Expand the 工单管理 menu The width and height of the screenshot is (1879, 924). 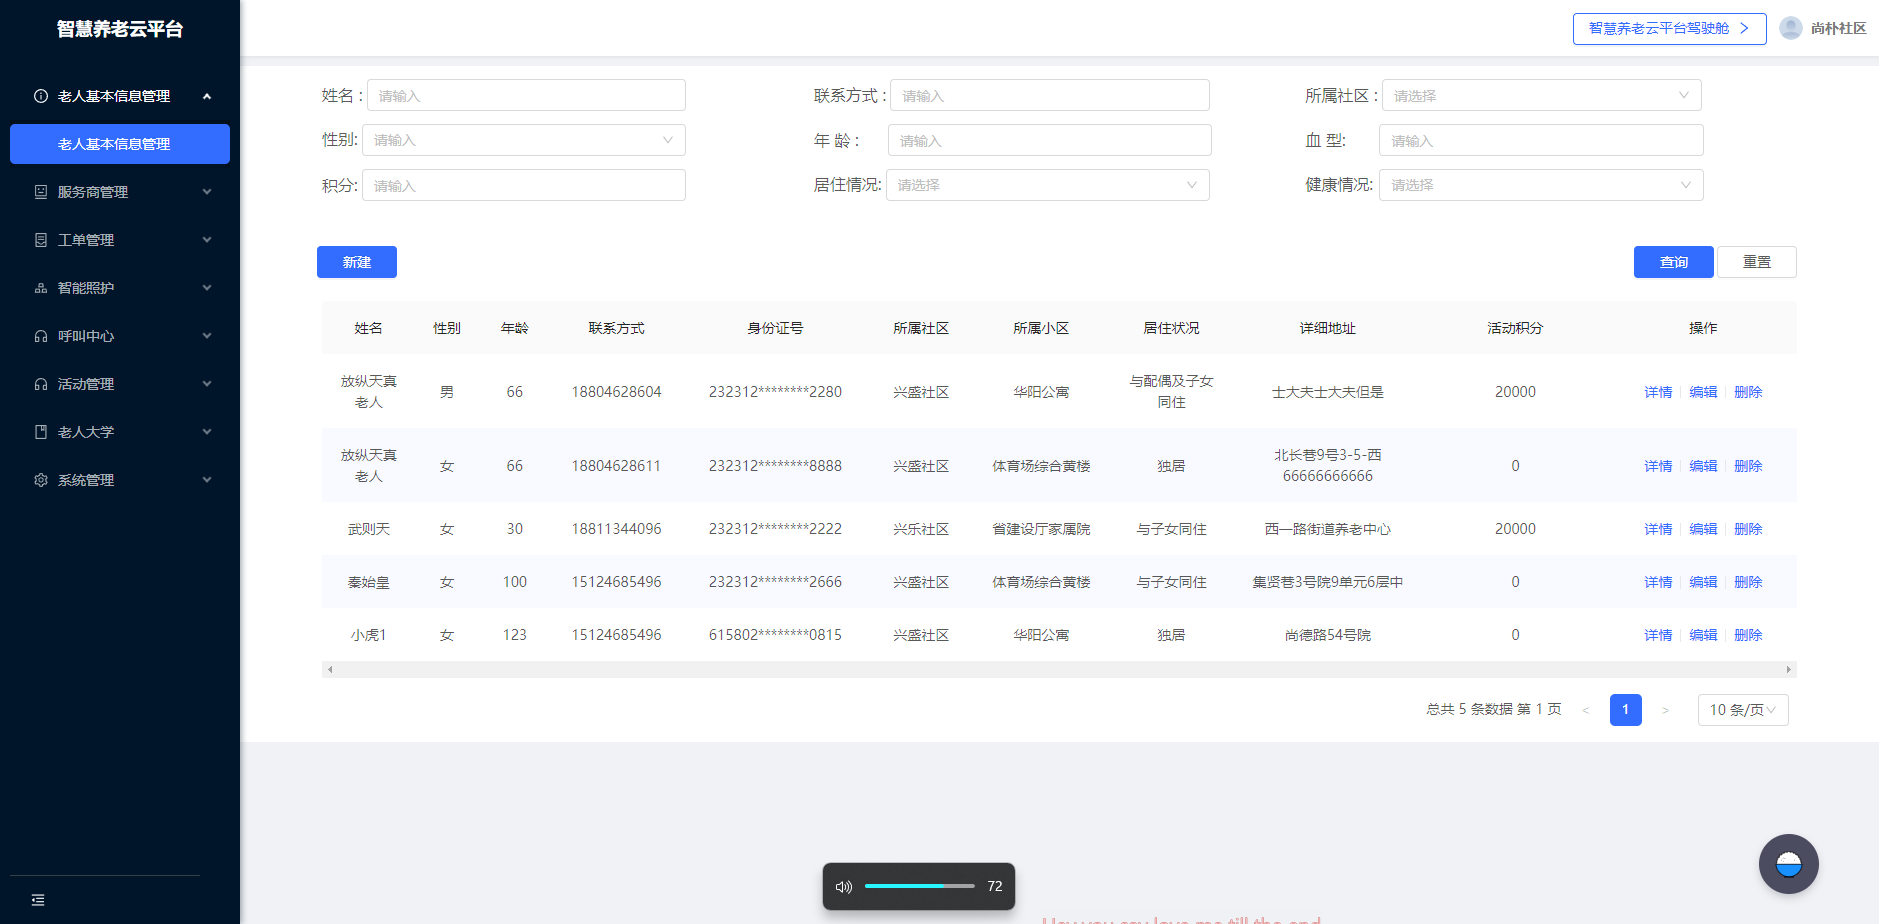[207, 240]
